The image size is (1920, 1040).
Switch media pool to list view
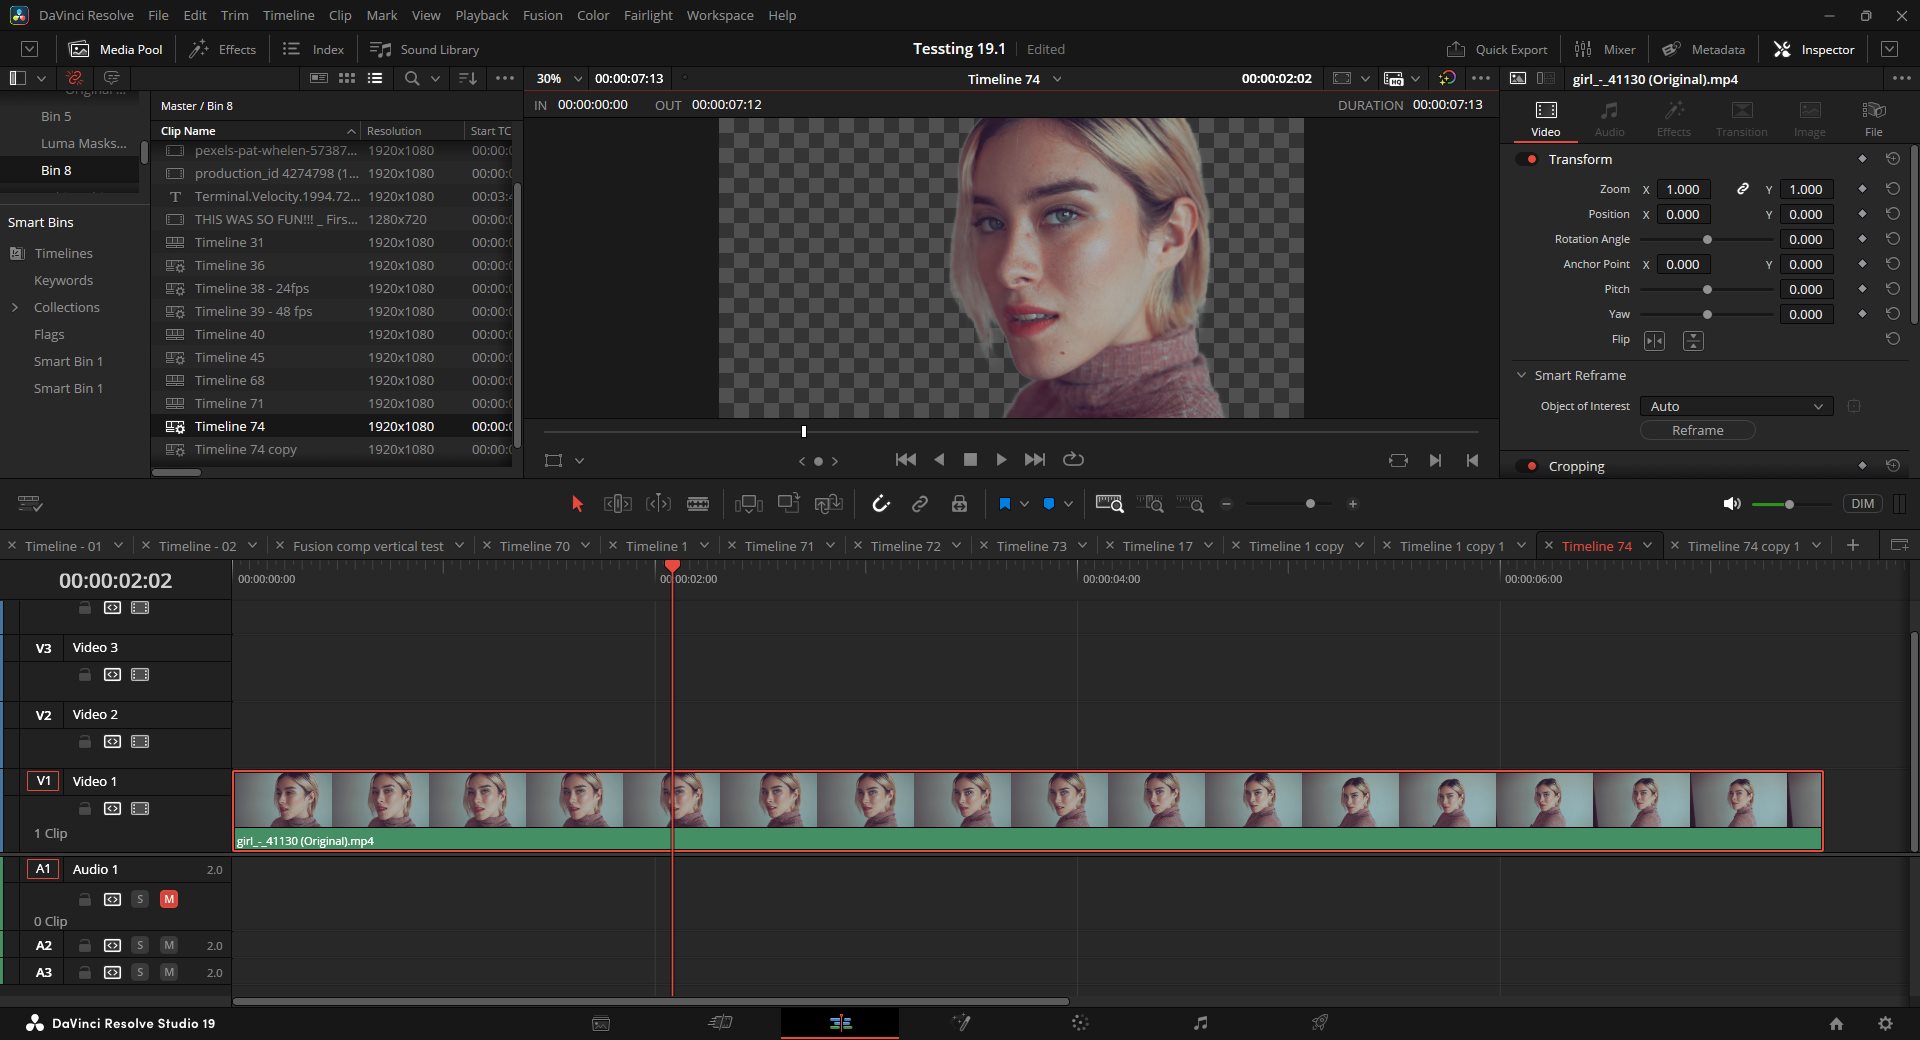tap(375, 78)
